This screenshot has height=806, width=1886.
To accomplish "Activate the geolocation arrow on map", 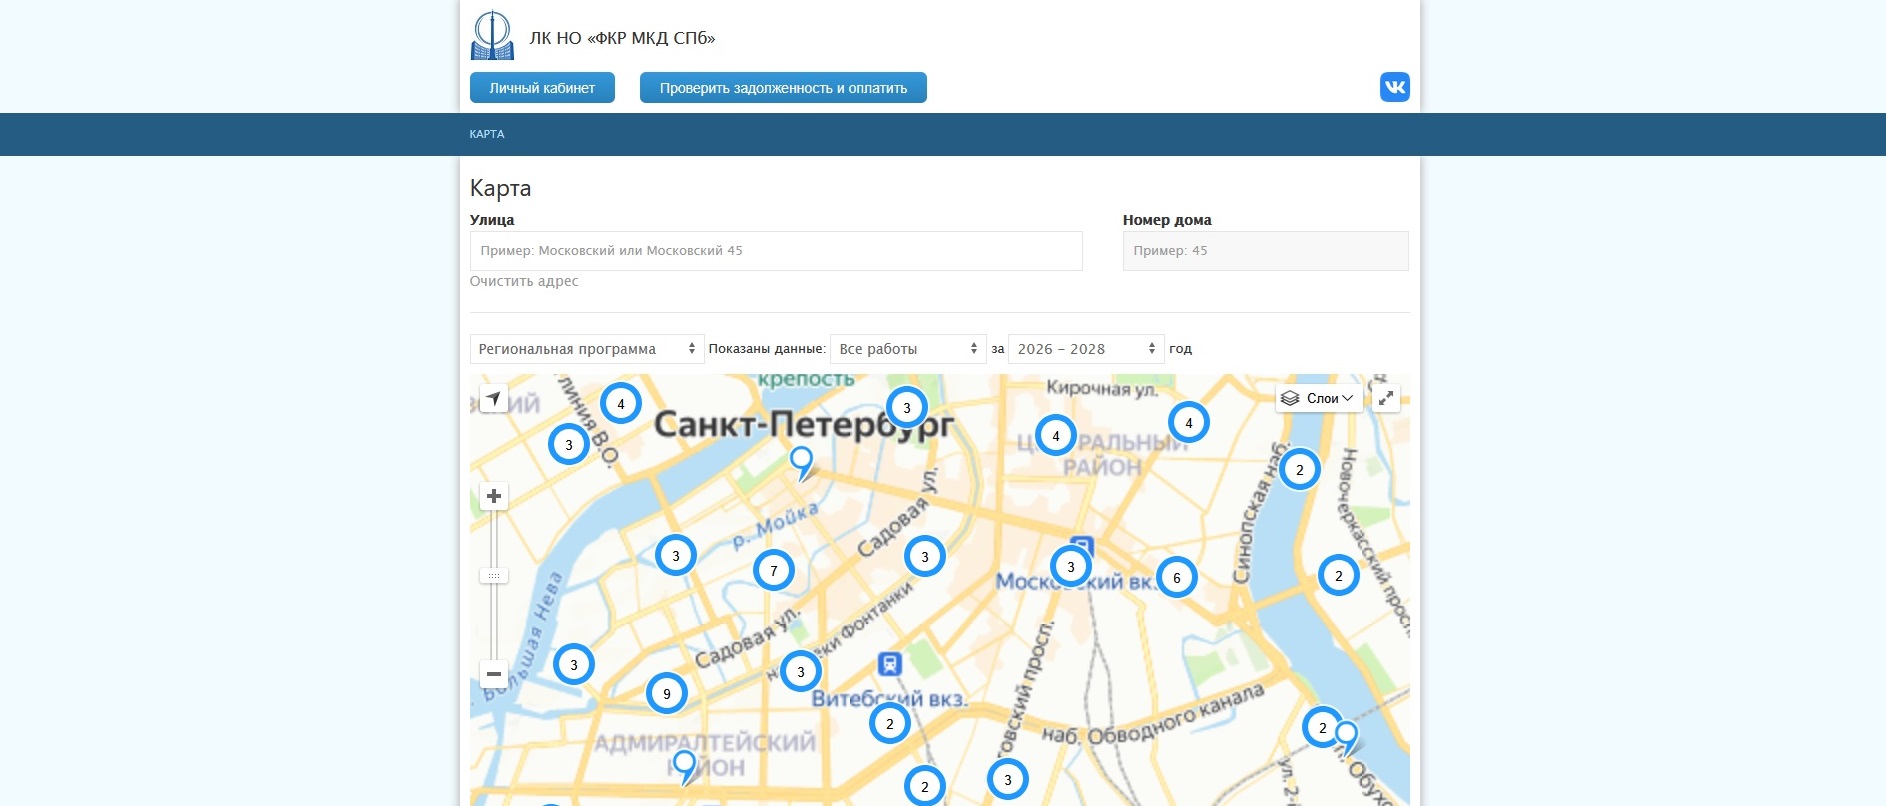I will coord(494,399).
